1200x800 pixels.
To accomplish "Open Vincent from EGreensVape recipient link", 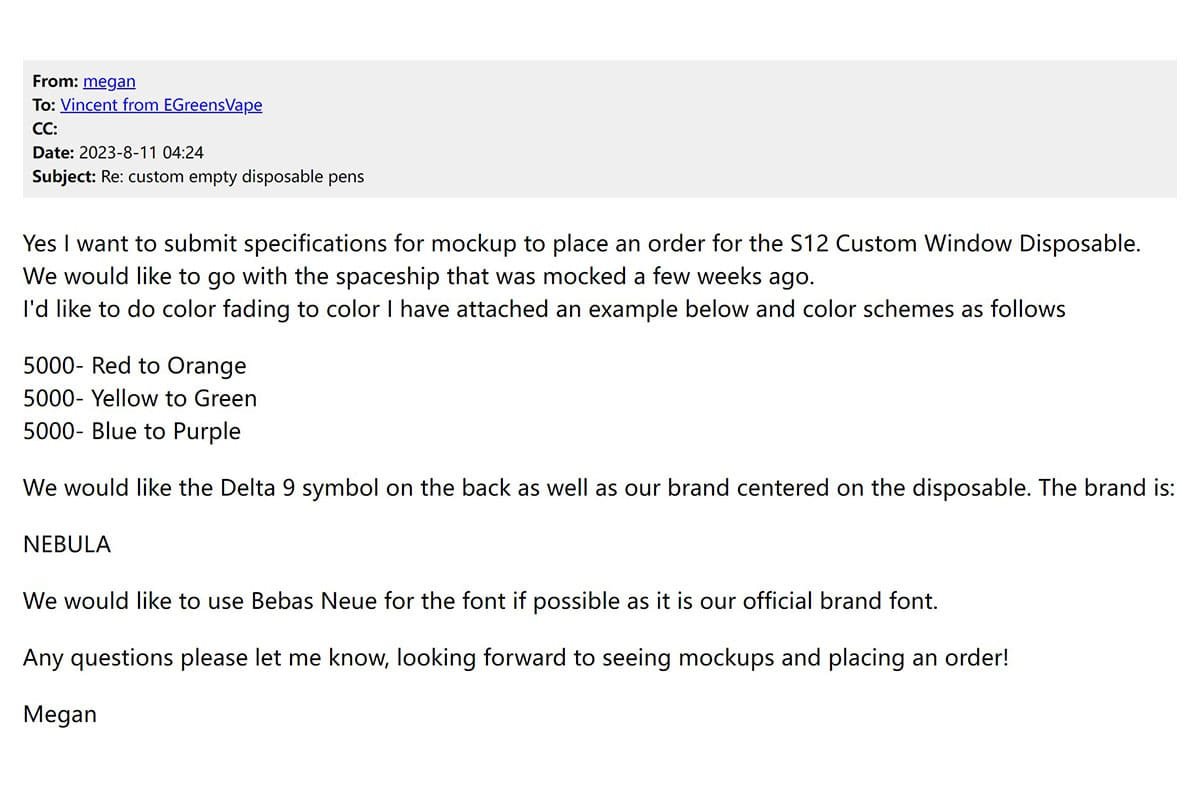I will click(161, 105).
